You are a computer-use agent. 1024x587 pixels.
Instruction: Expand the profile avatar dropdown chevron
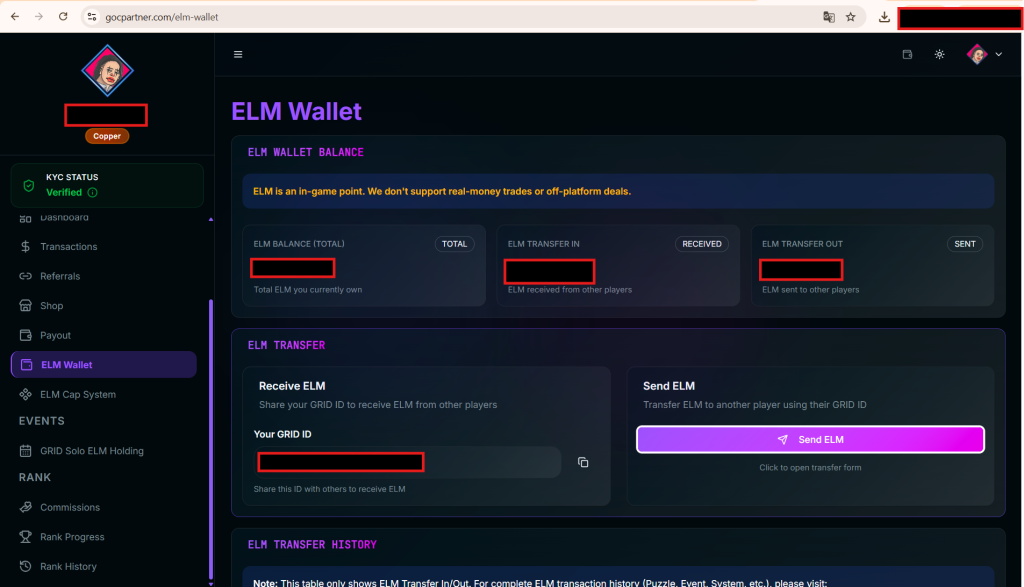[x=999, y=54]
